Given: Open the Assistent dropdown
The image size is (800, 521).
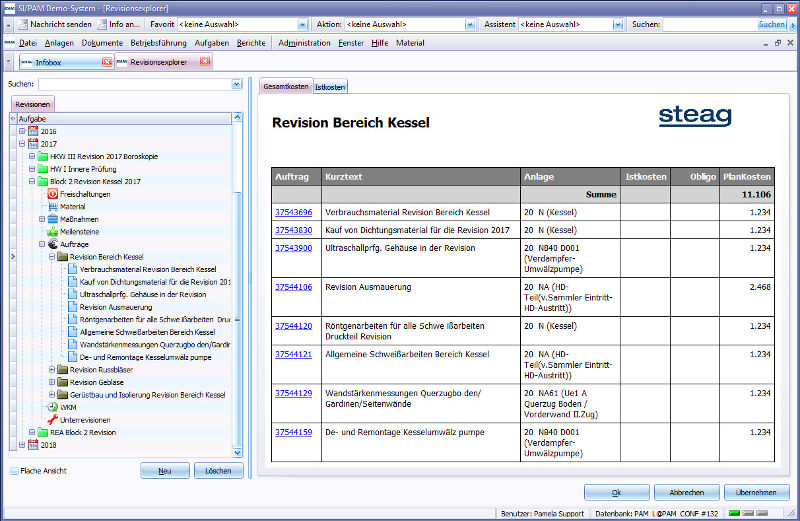Looking at the screenshot, I should coord(618,24).
